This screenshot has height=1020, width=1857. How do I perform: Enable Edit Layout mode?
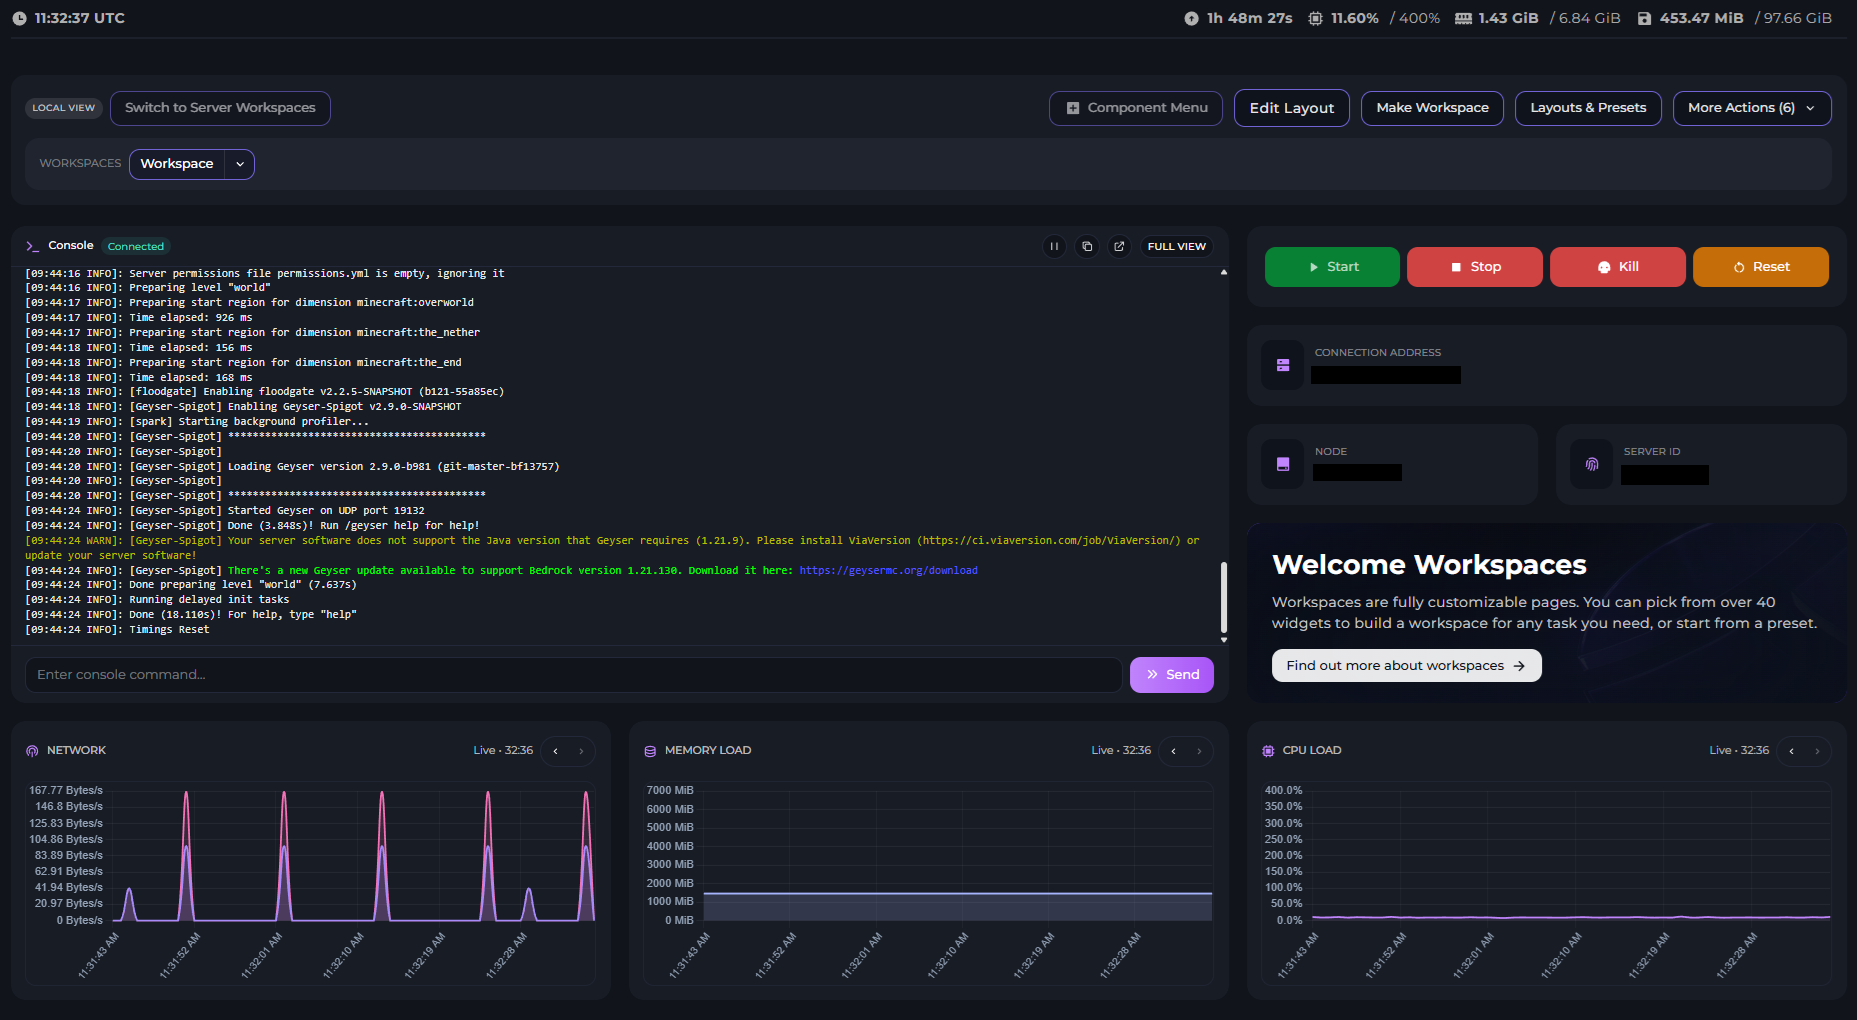(x=1291, y=108)
